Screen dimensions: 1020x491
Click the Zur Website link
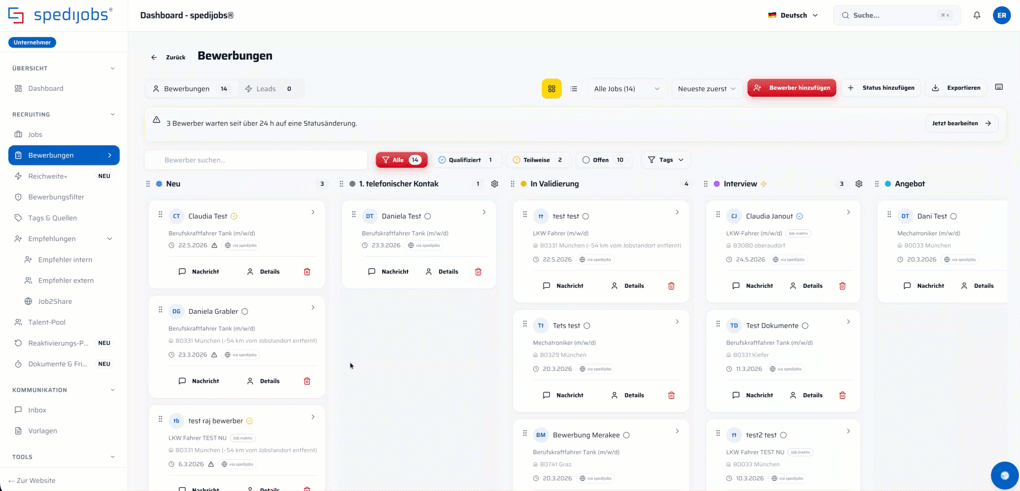pyautogui.click(x=32, y=481)
